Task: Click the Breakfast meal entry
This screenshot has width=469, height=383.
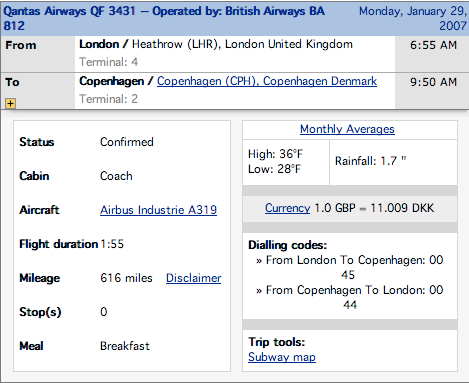Action: pos(125,346)
